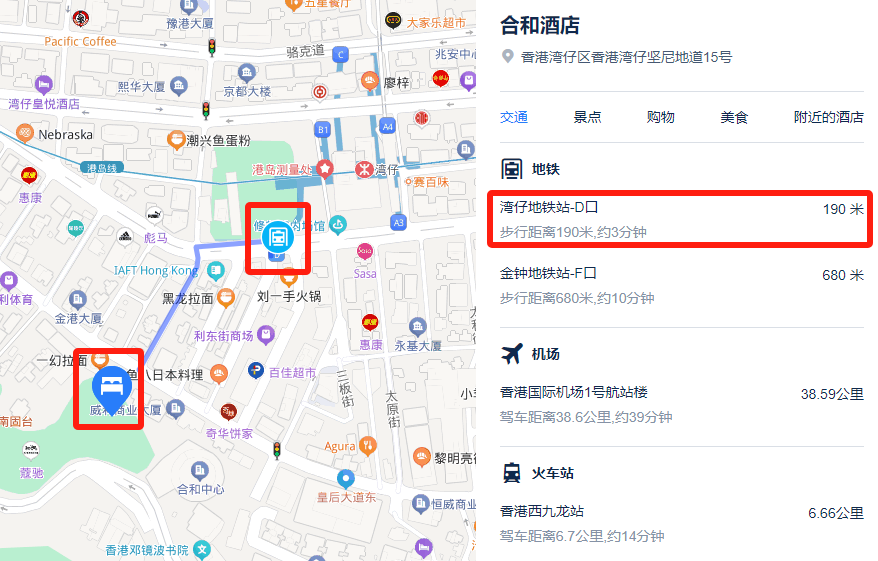
Task: Click the Wan Chai 湾仔 MTR logo icon
Action: coord(364,169)
